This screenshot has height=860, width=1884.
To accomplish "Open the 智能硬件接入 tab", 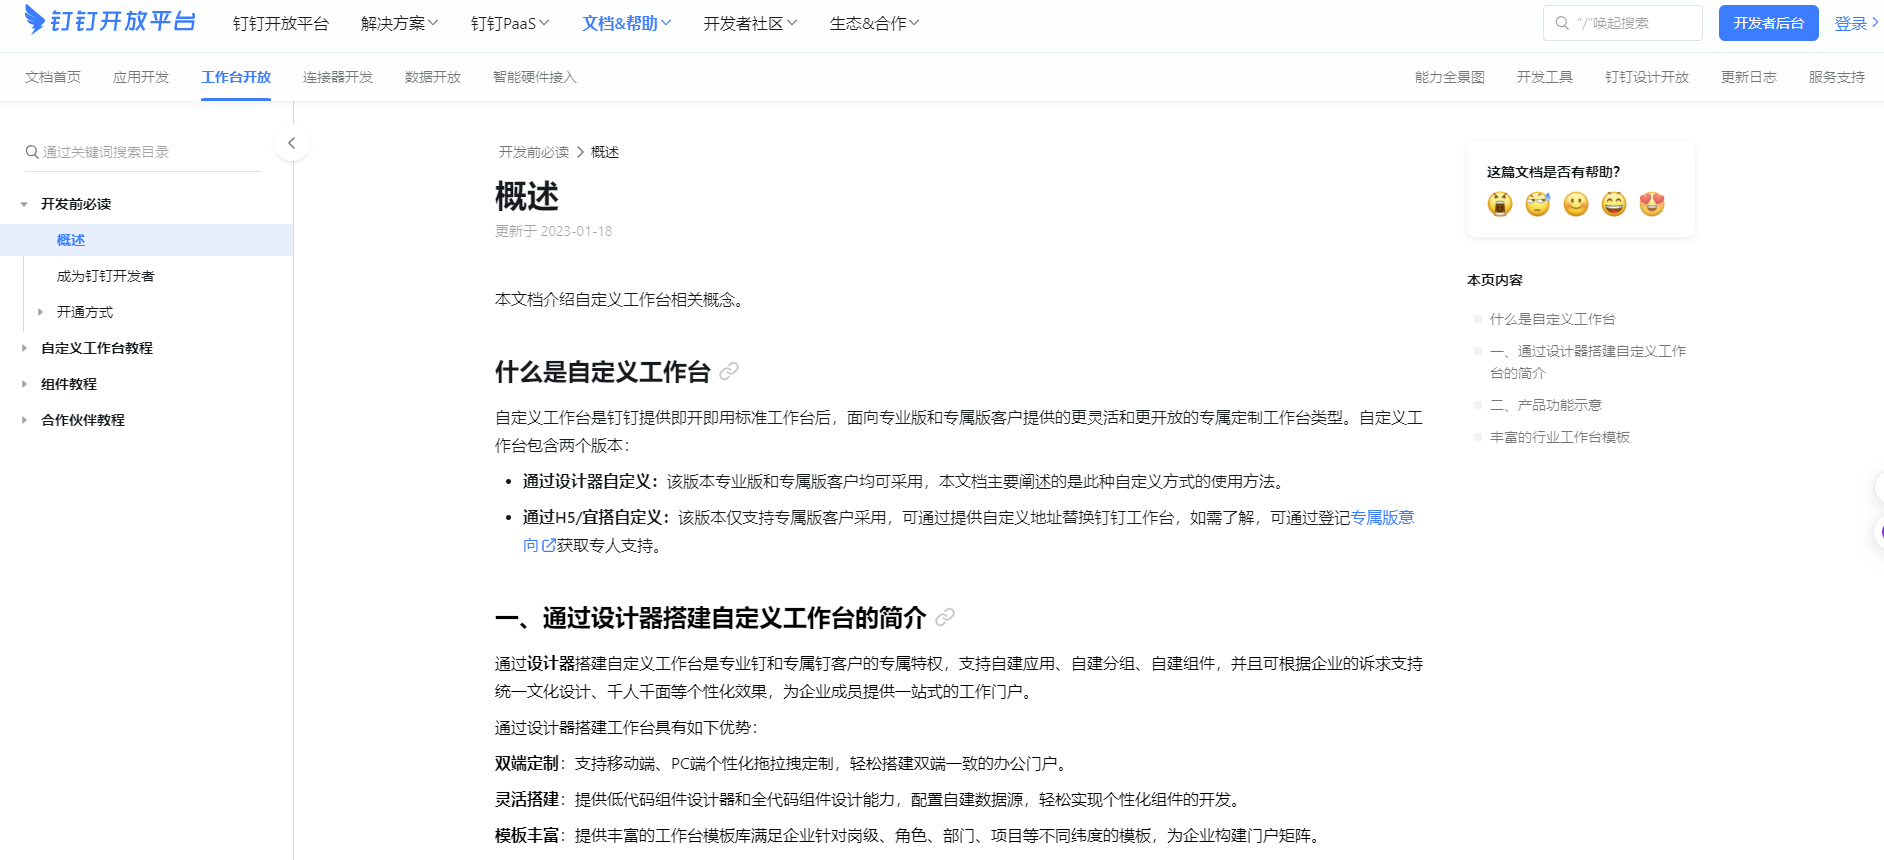I will pyautogui.click(x=535, y=77).
